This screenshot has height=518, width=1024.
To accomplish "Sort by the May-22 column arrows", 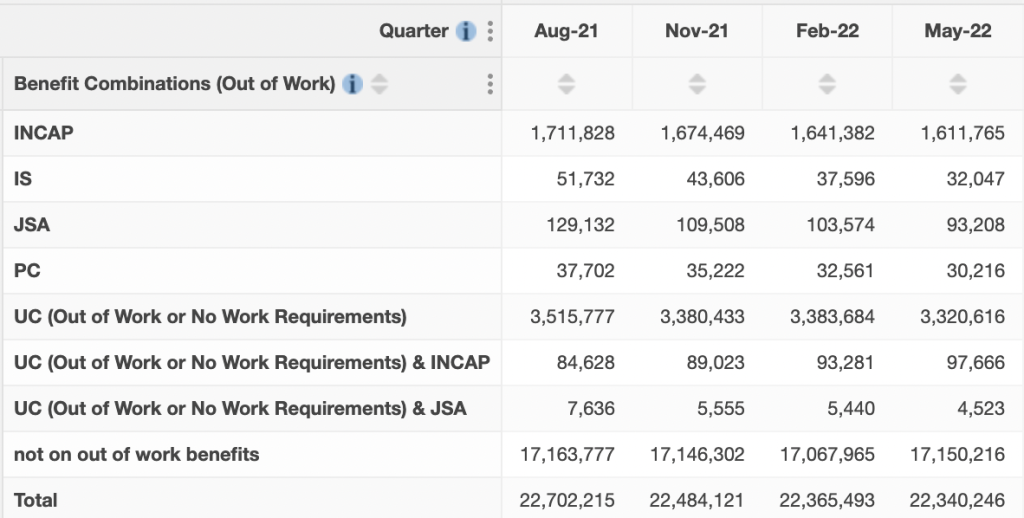I will [x=958, y=84].
